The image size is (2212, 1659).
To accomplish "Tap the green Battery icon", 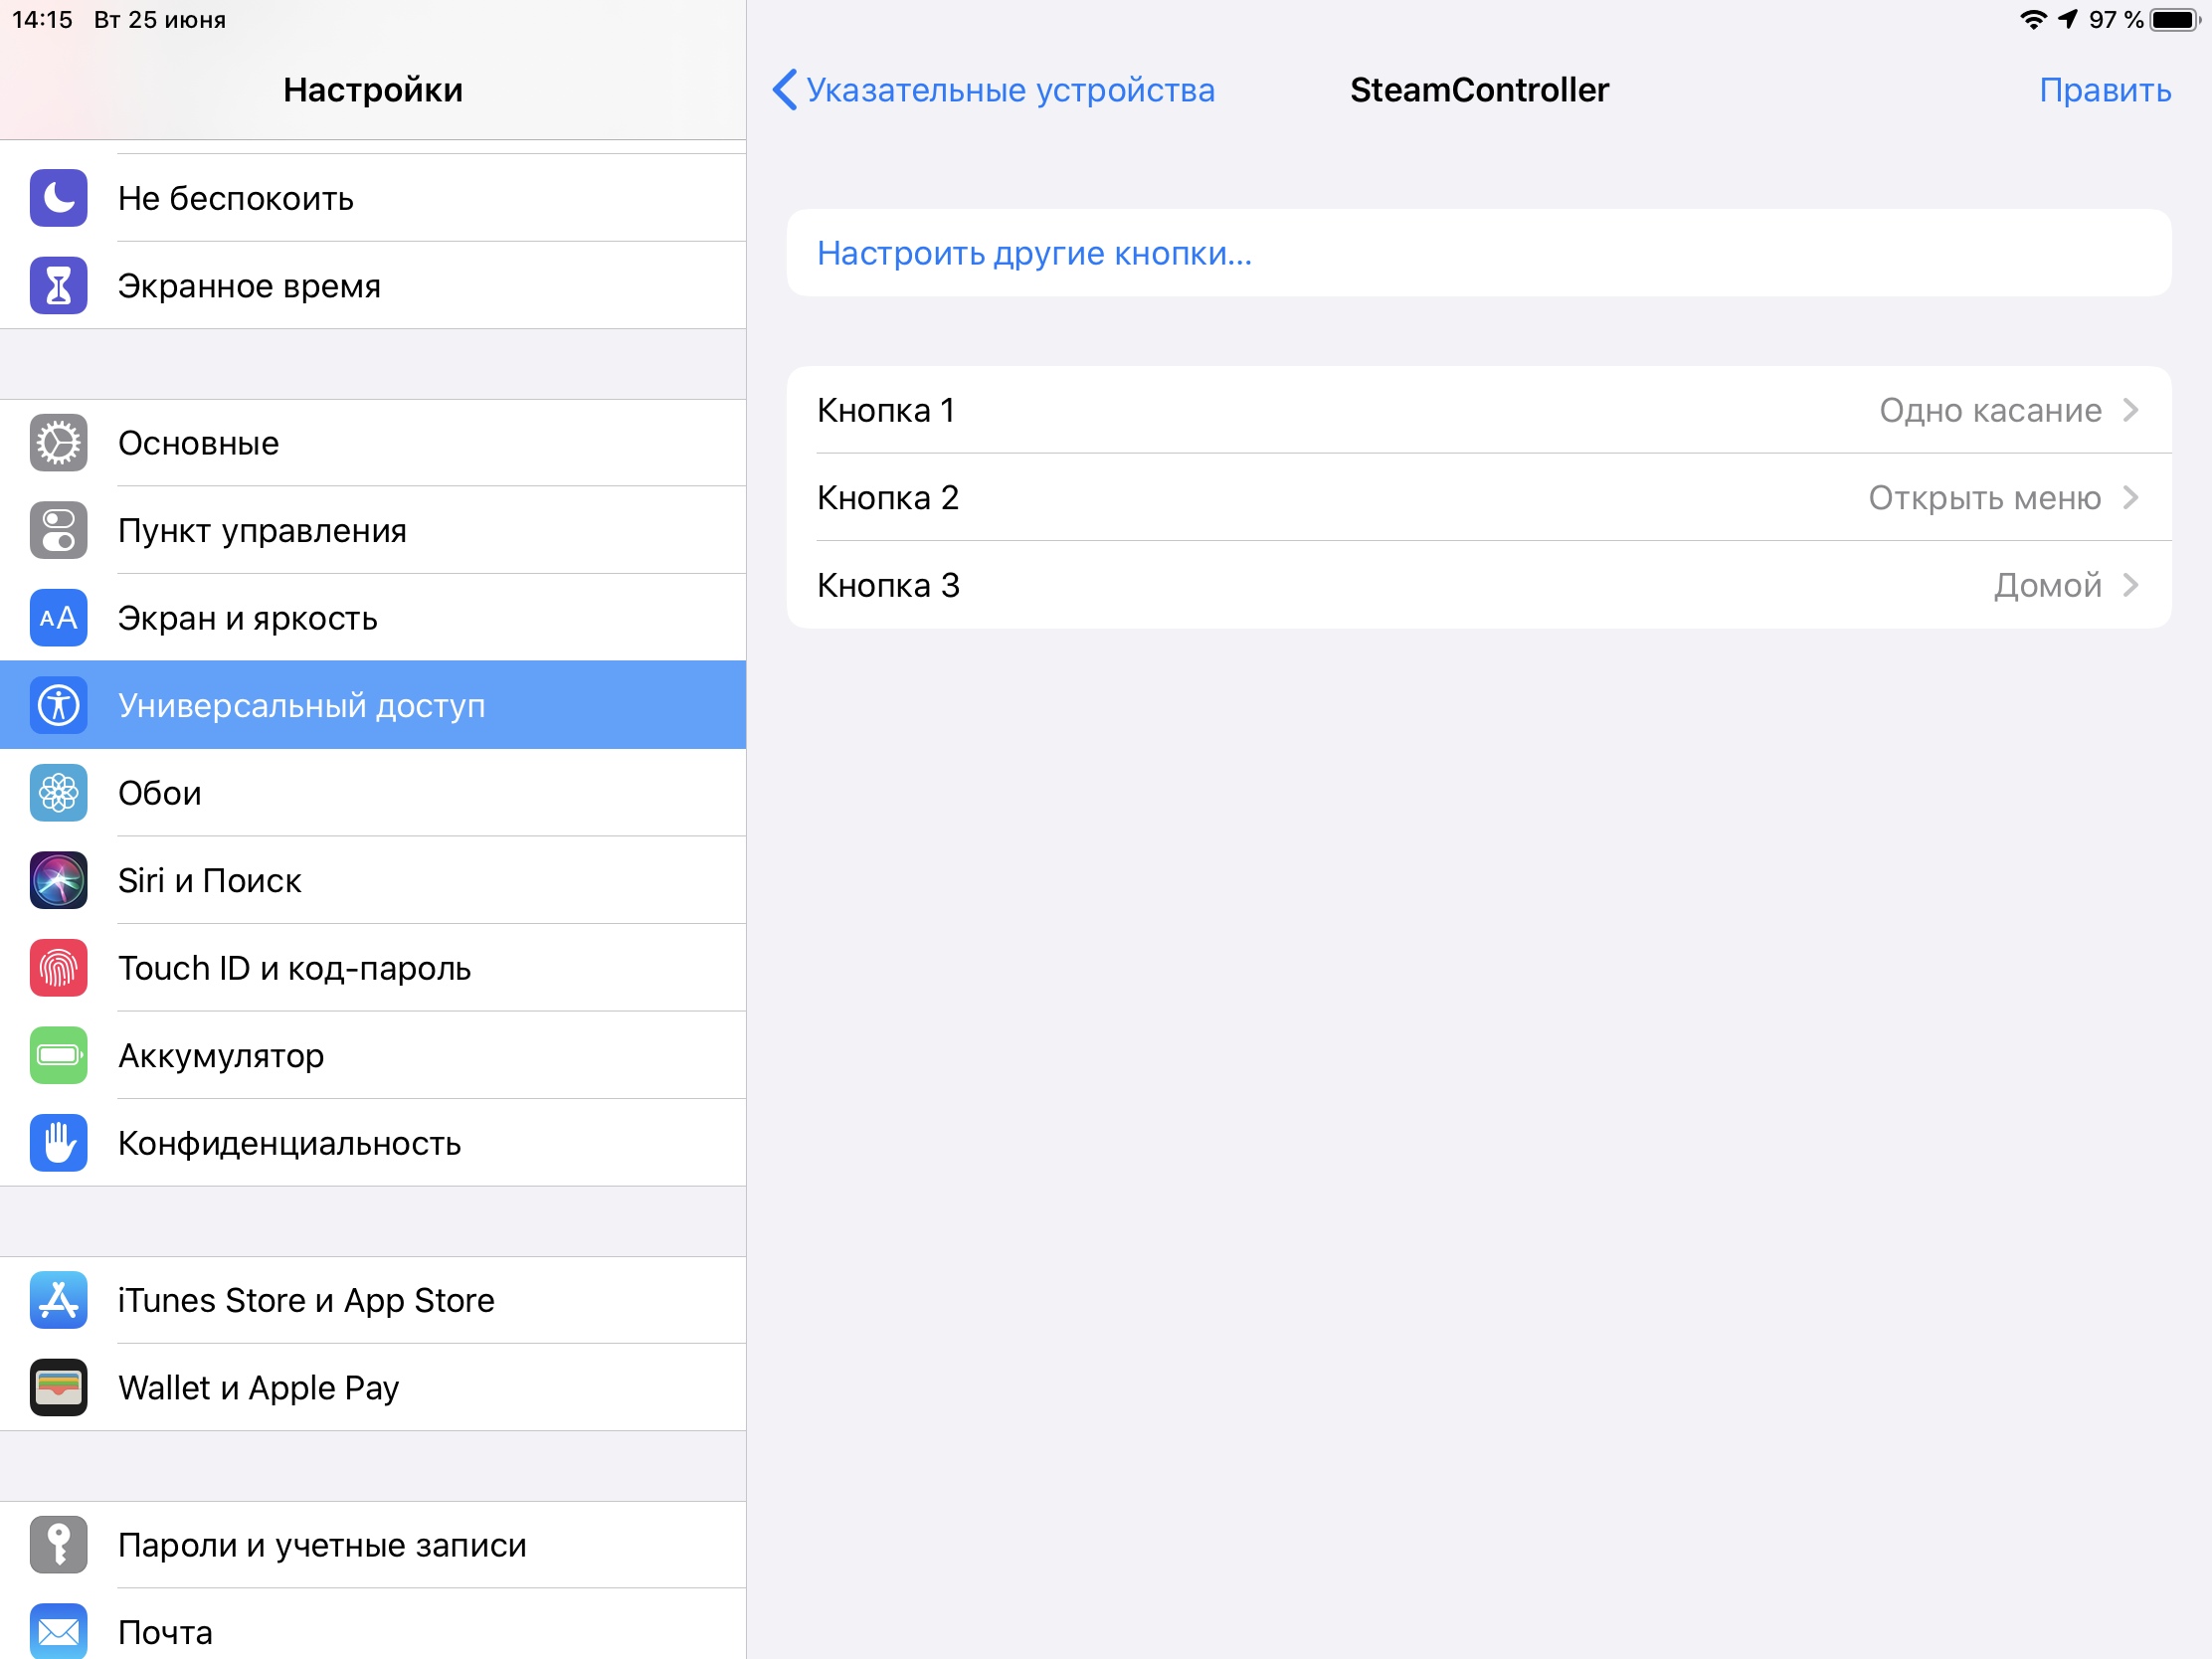I will 58,1055.
